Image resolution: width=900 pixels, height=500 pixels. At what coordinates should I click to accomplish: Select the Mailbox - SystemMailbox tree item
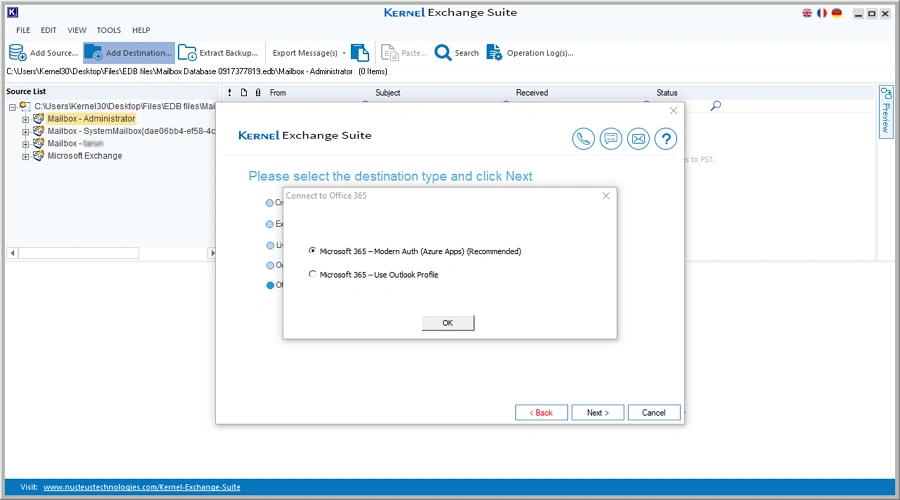coord(131,131)
